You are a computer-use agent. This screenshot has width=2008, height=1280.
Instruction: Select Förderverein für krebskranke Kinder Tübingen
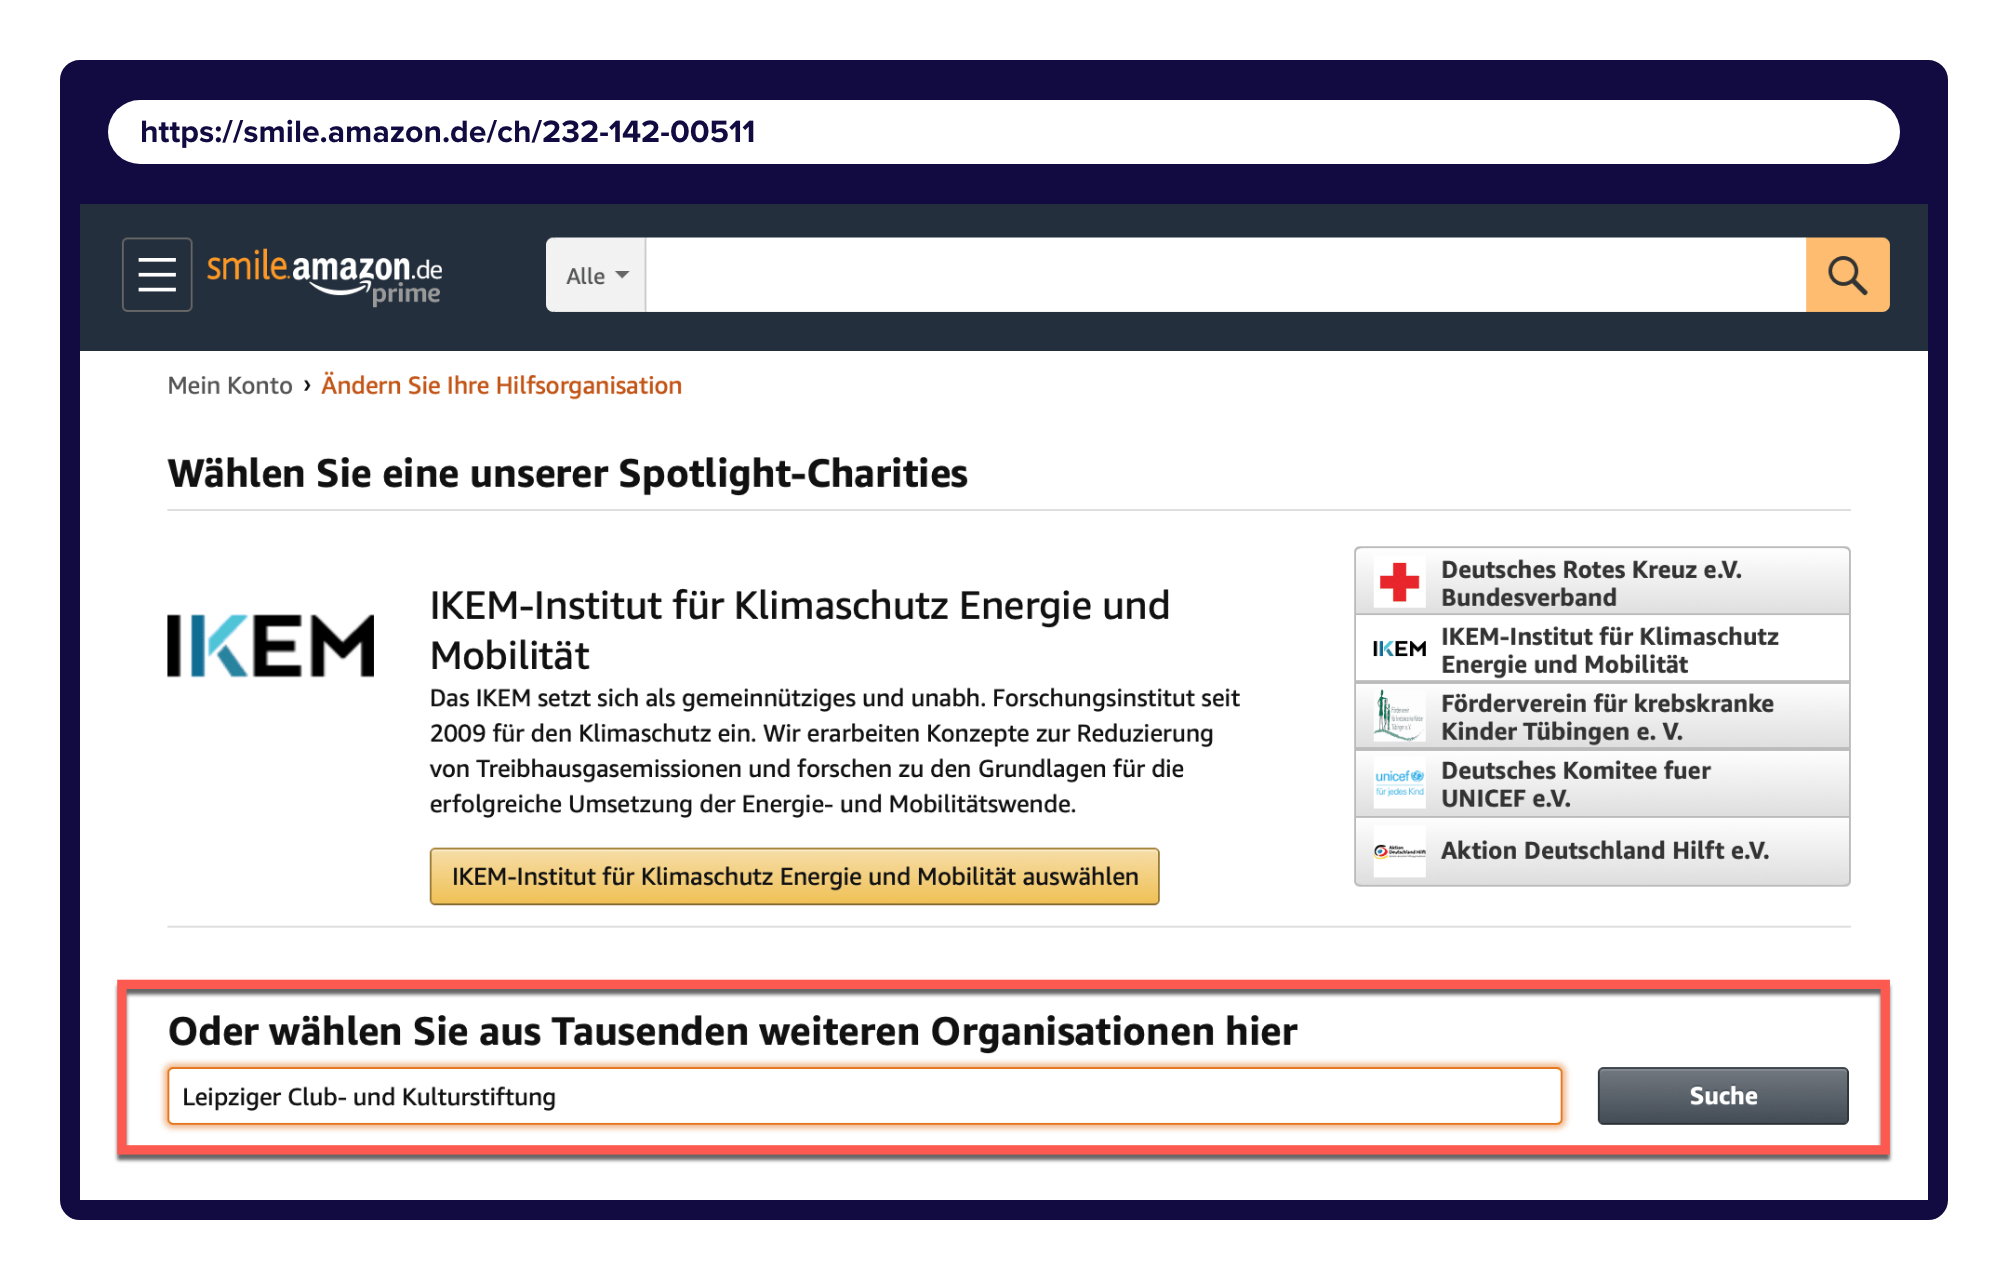point(1602,716)
